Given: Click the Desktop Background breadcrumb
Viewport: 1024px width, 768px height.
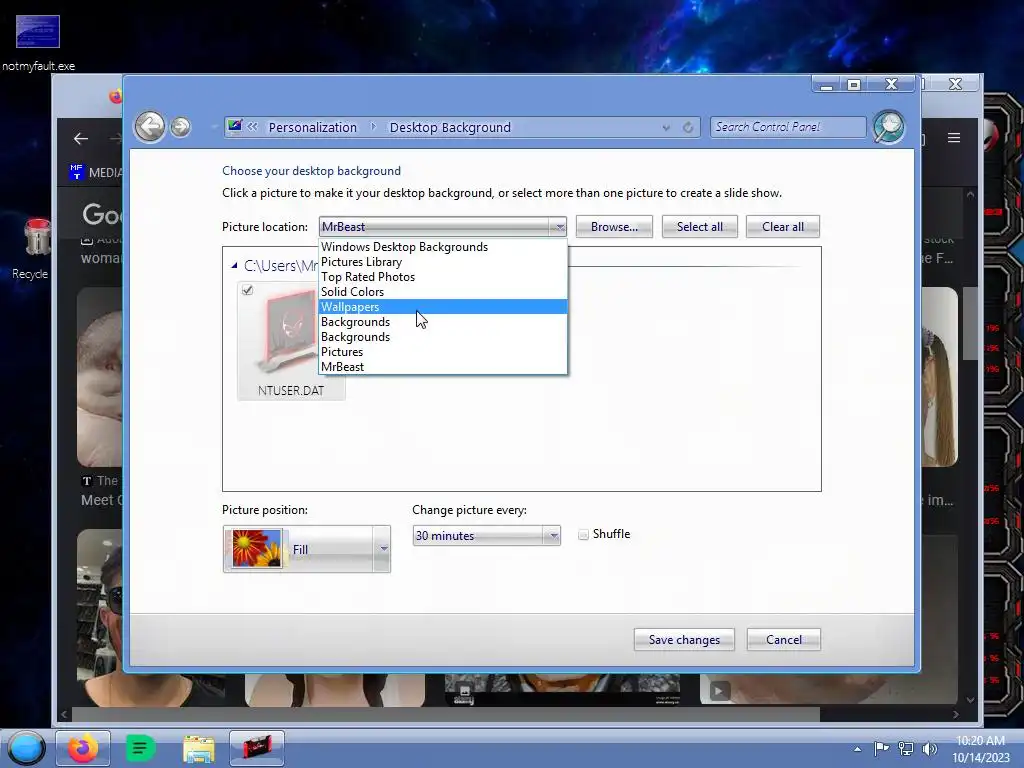Looking at the screenshot, I should click(x=450, y=127).
